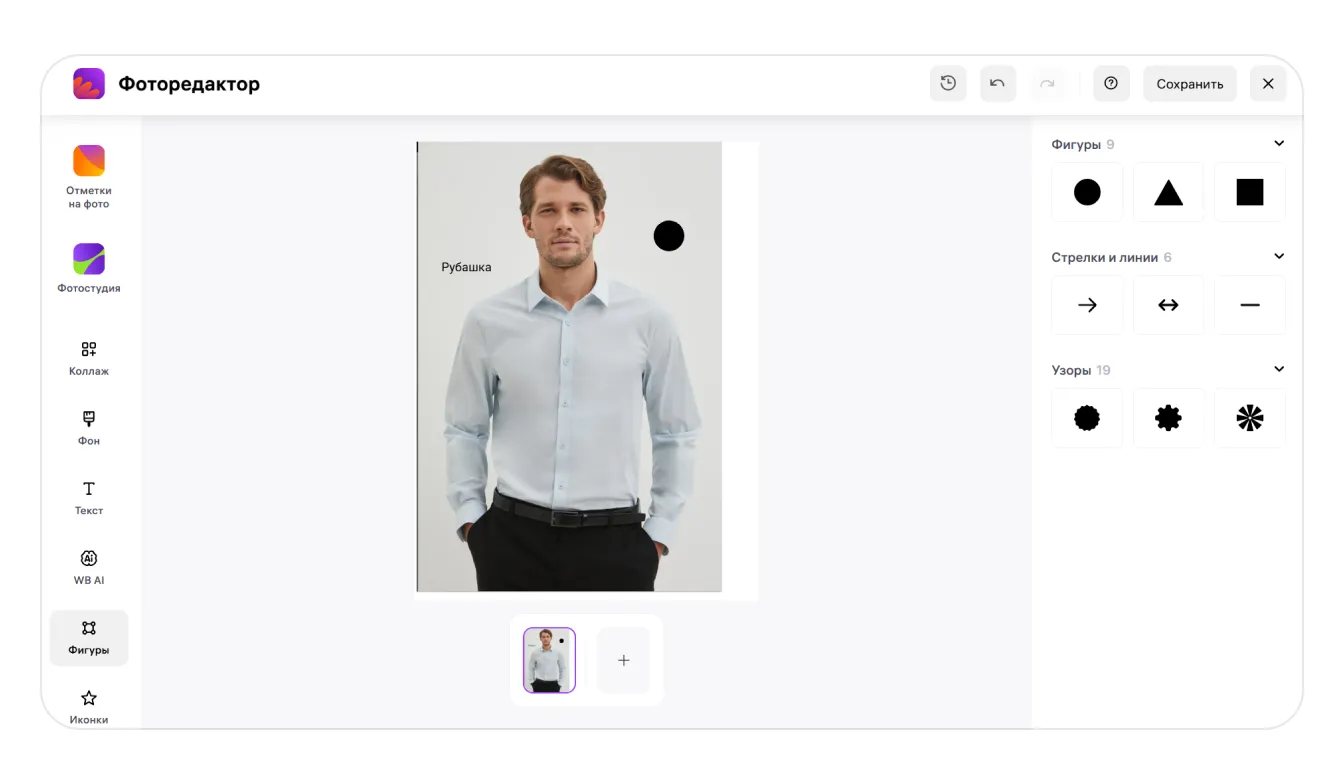Add a new photo slot with plus

(624, 660)
